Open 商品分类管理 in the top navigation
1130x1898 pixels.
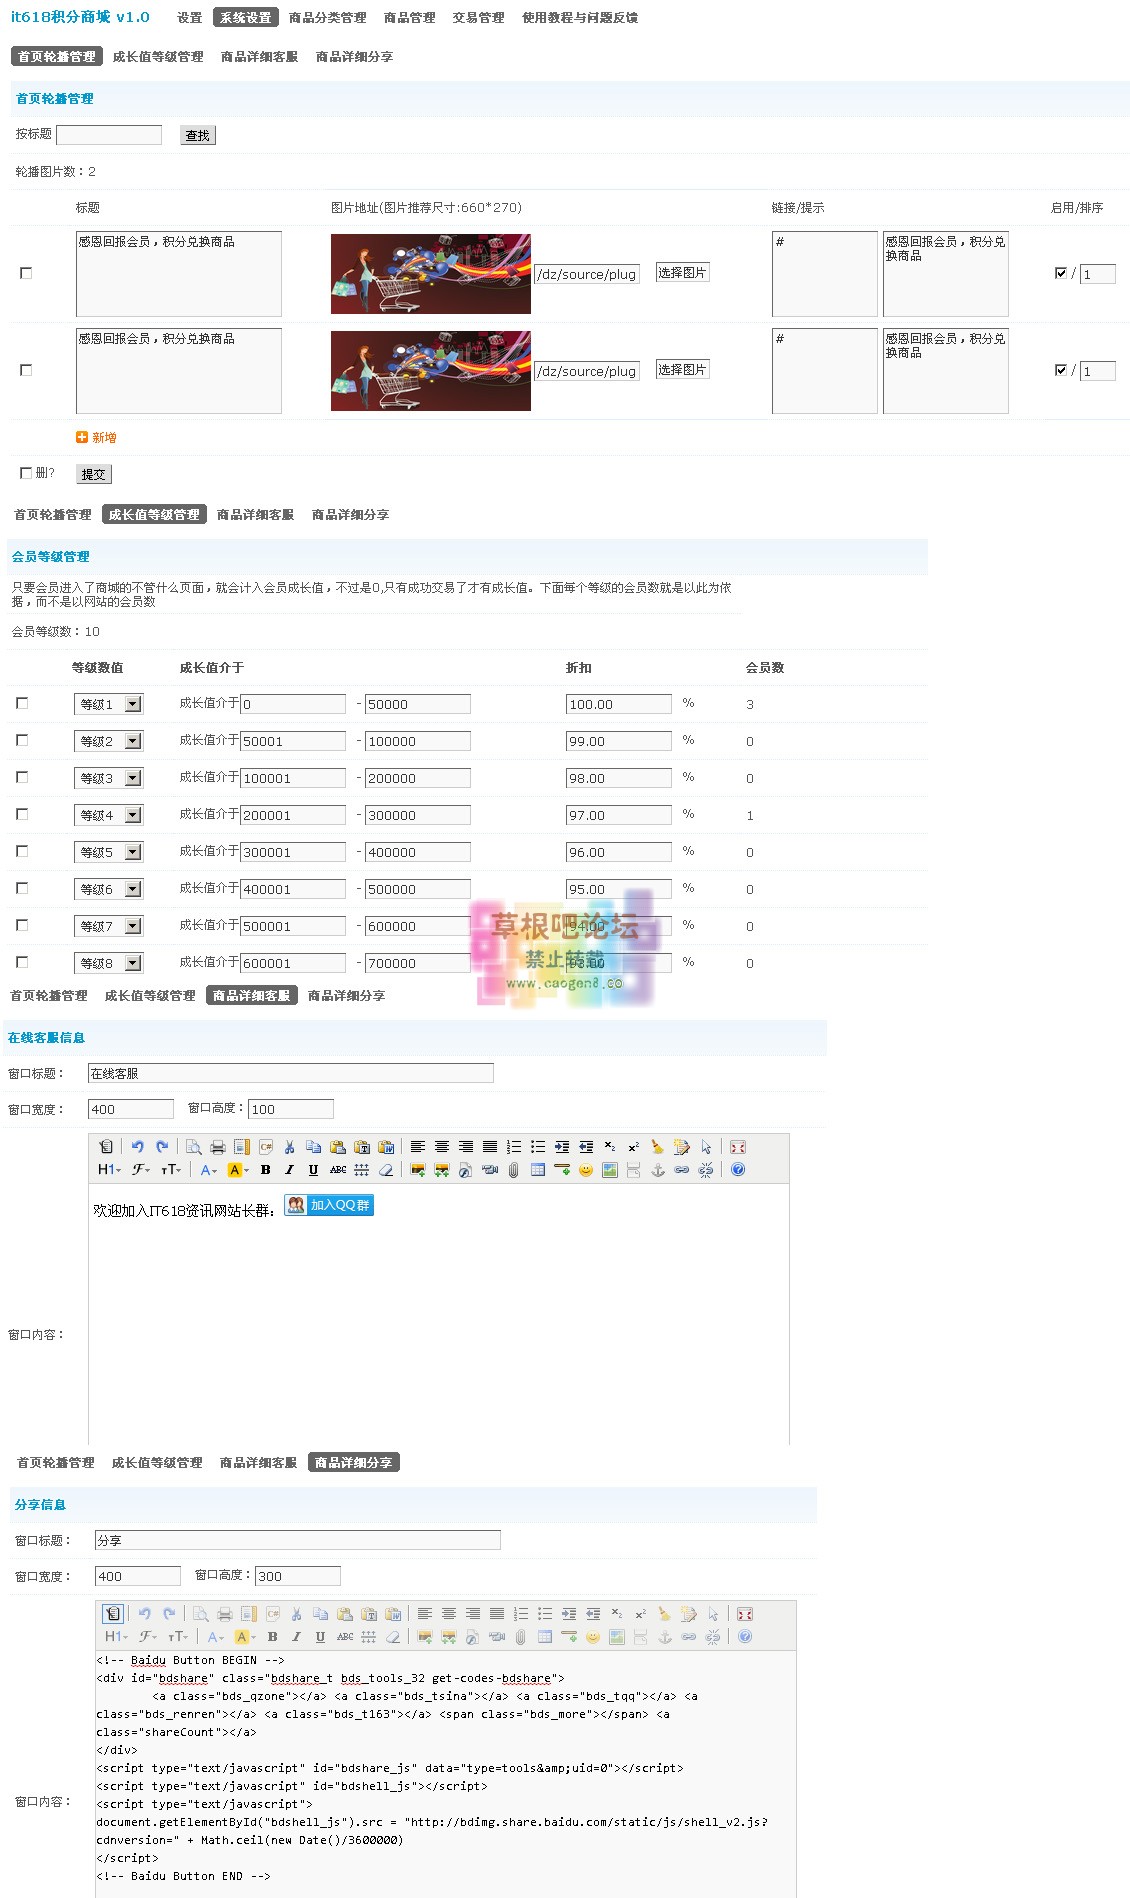click(327, 18)
